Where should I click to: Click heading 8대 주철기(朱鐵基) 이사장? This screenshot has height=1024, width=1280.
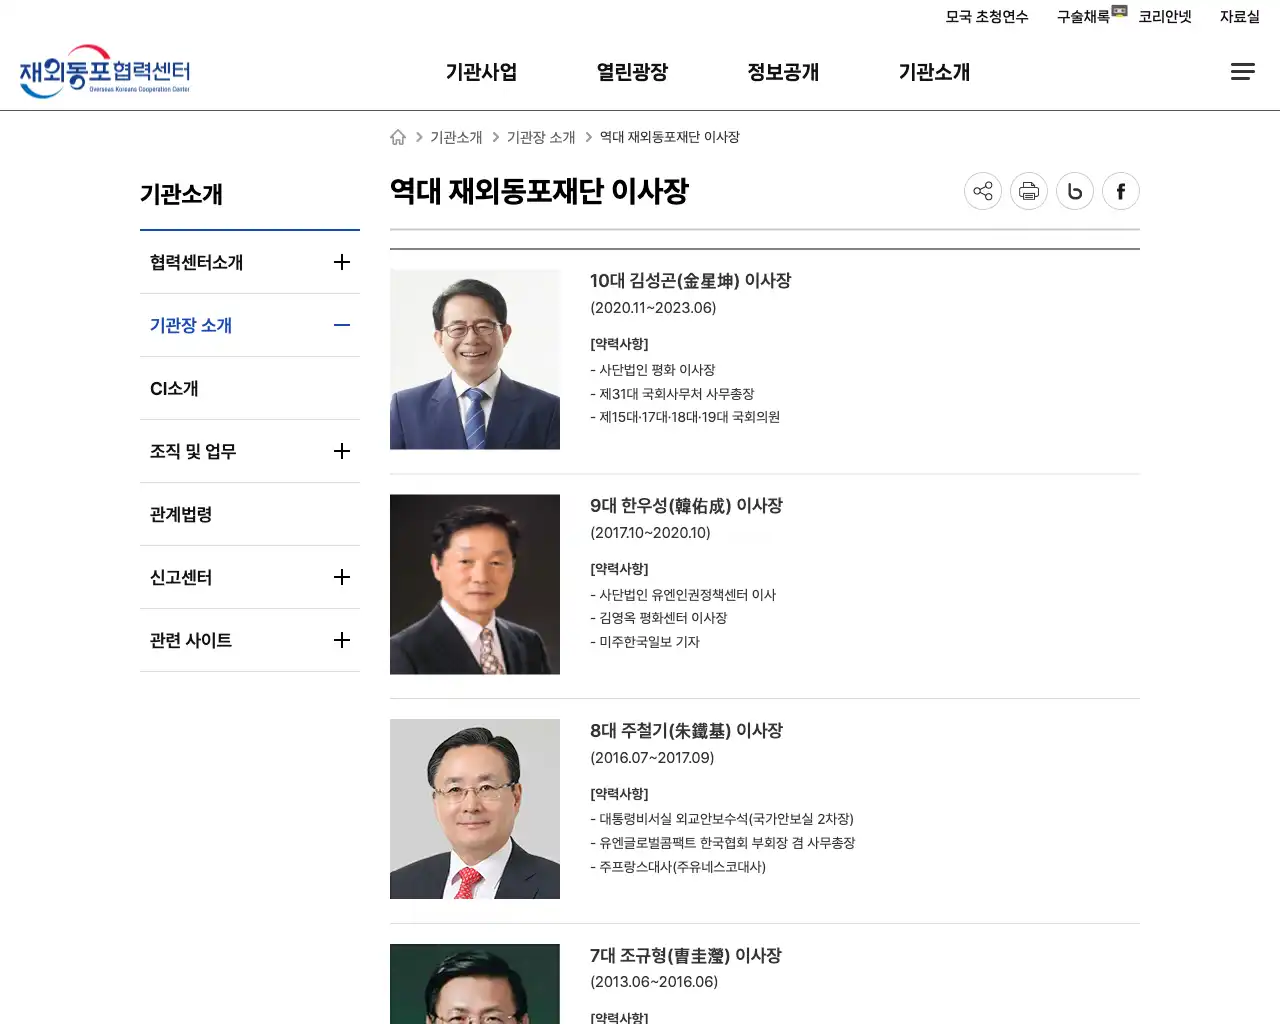(x=686, y=731)
